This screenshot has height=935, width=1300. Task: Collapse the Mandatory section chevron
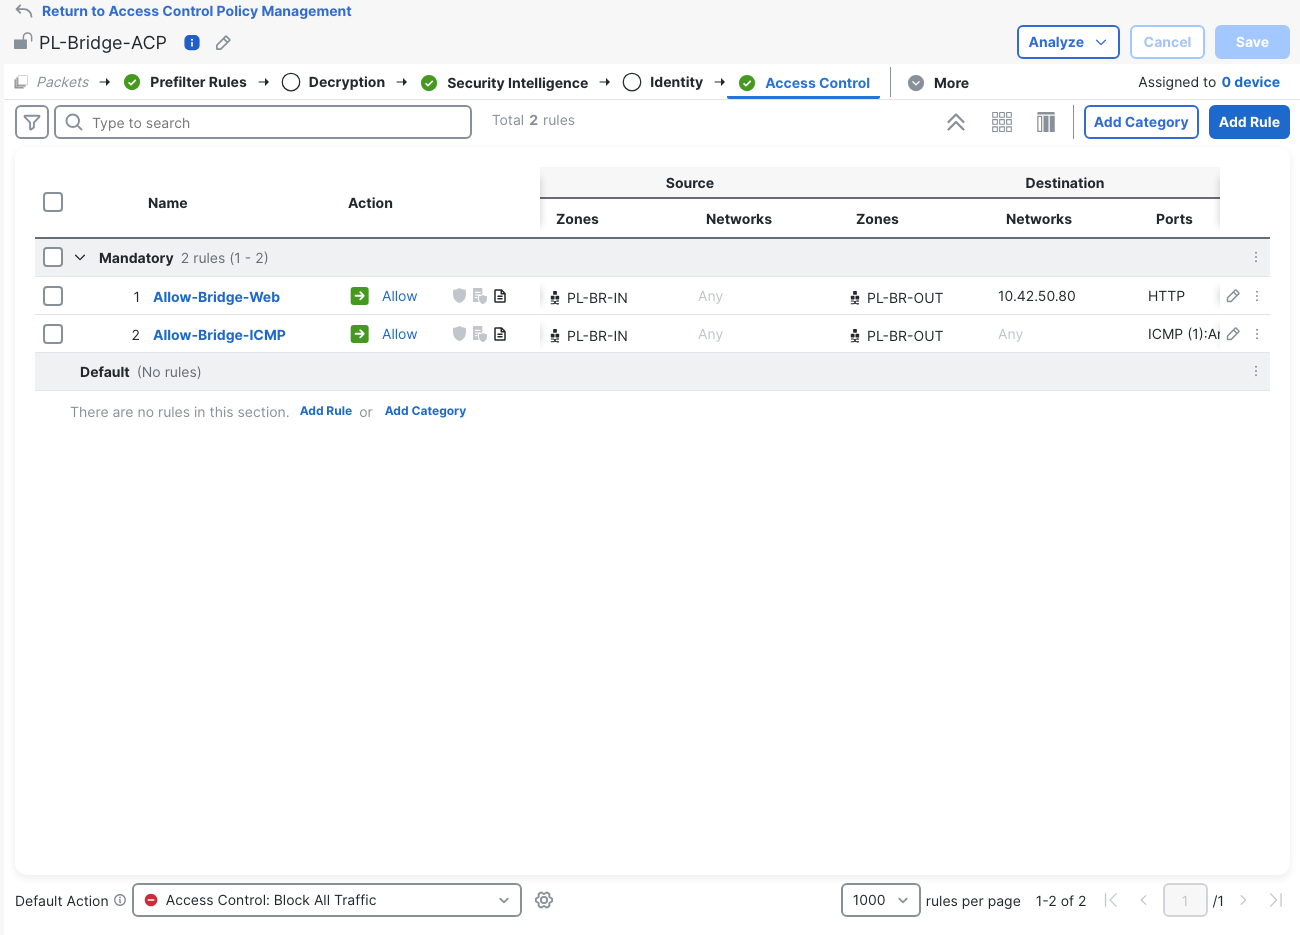(80, 257)
